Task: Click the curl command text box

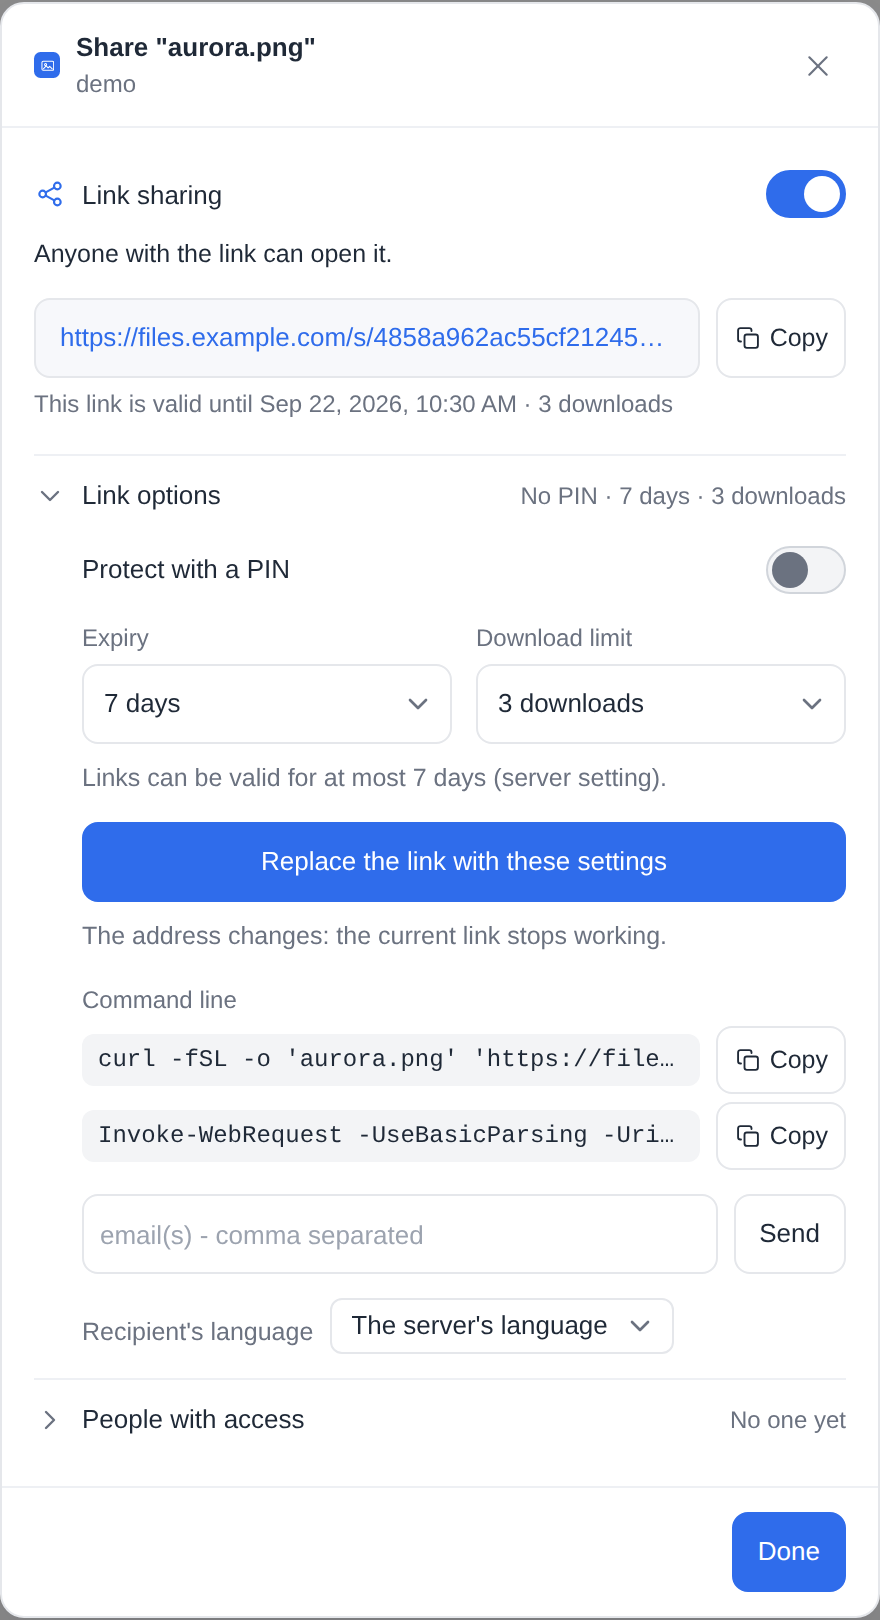Action: click(x=391, y=1060)
